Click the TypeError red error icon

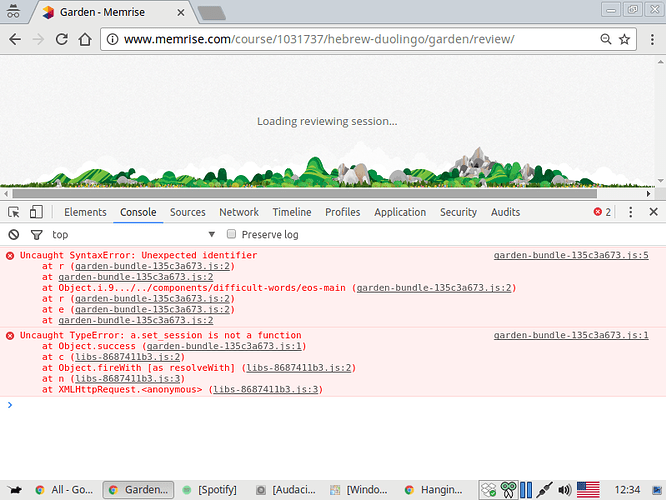(x=10, y=336)
